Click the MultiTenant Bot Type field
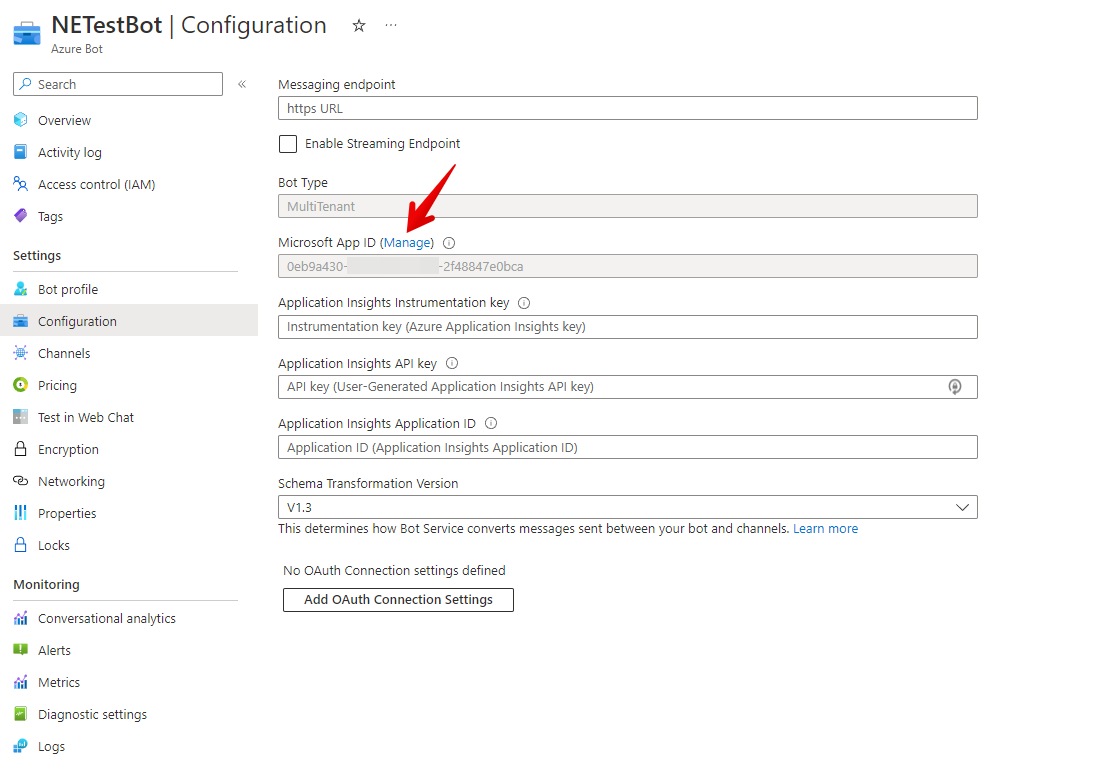This screenshot has height=774, width=1094. point(627,206)
